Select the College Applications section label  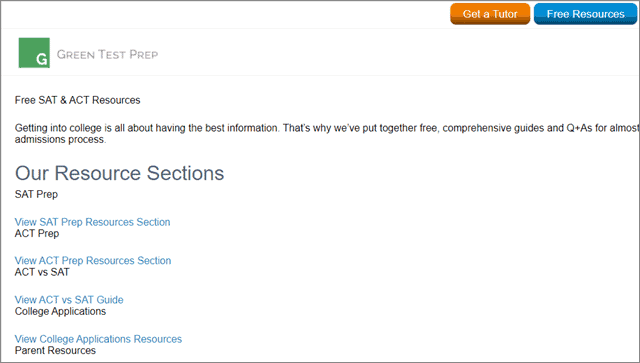point(60,311)
